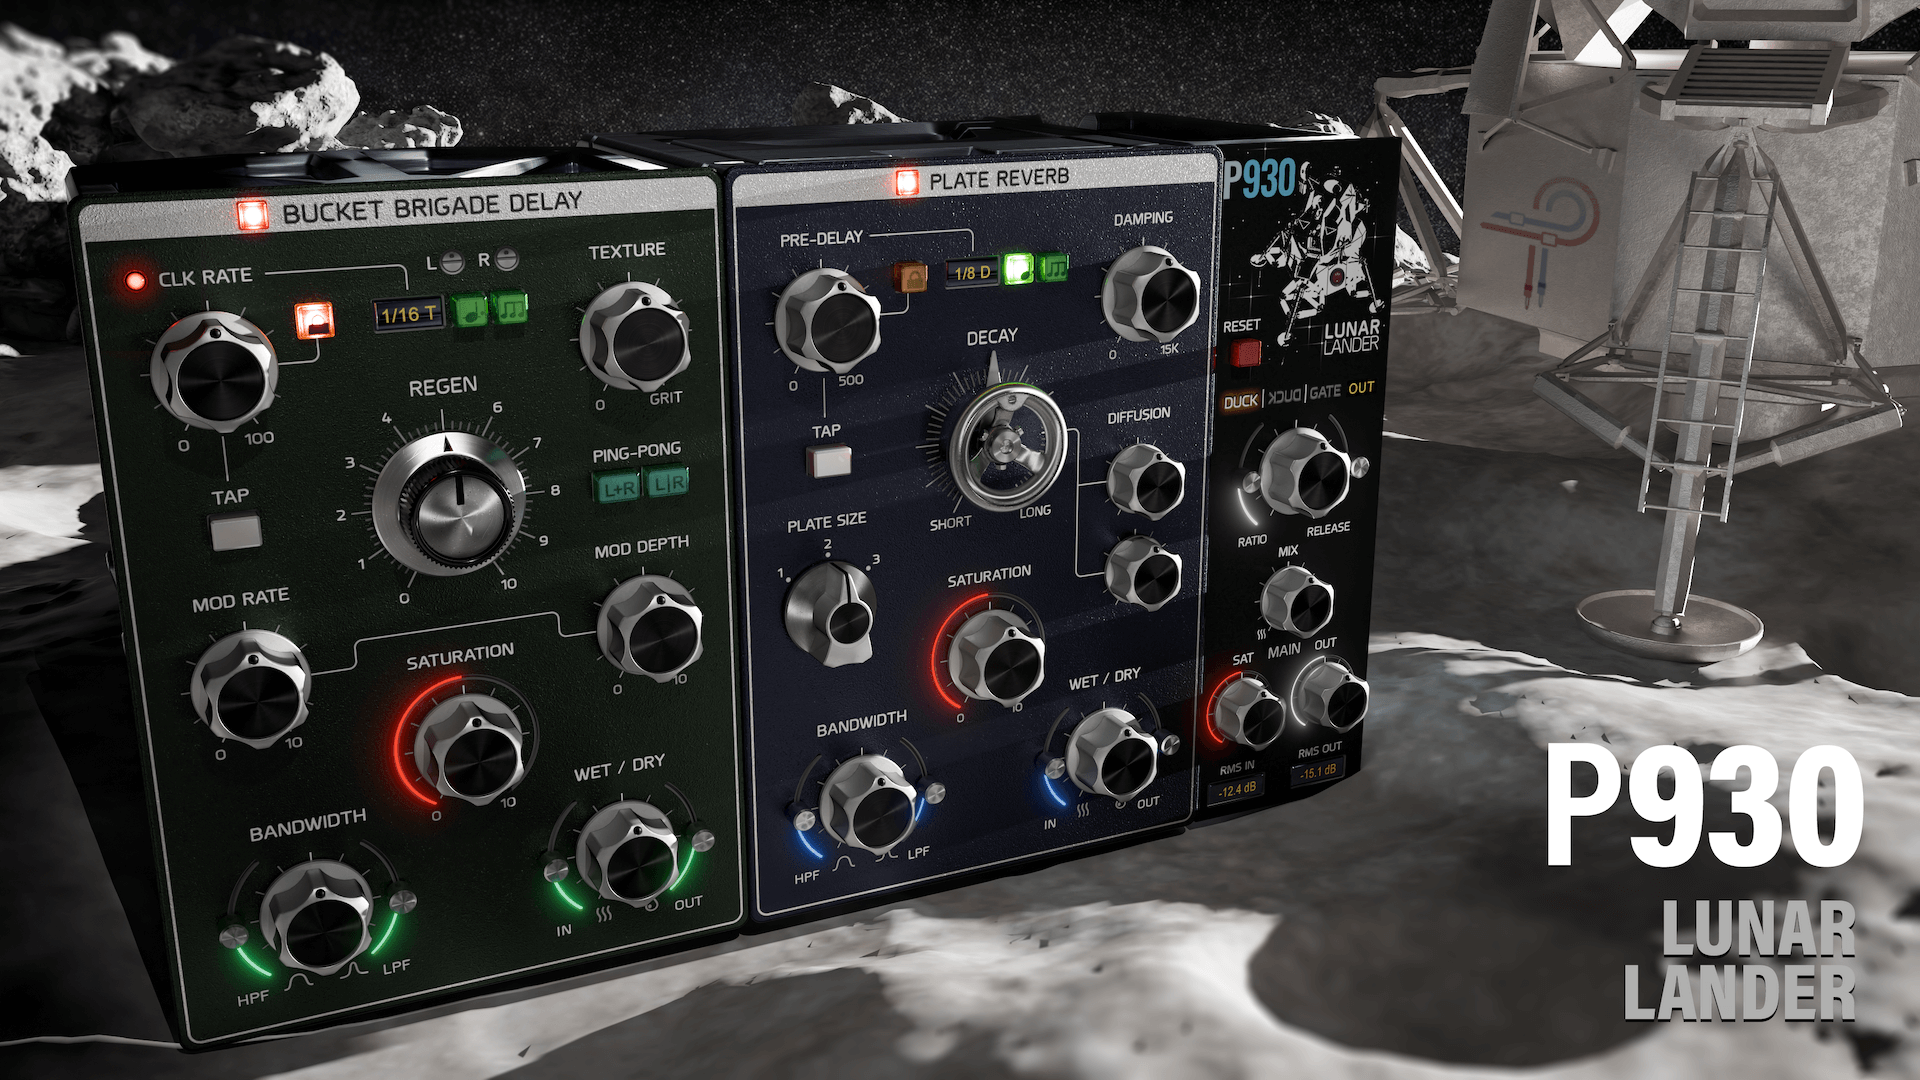This screenshot has width=1920, height=1080.
Task: Click the PRE-DELAY knob
Action: click(829, 321)
